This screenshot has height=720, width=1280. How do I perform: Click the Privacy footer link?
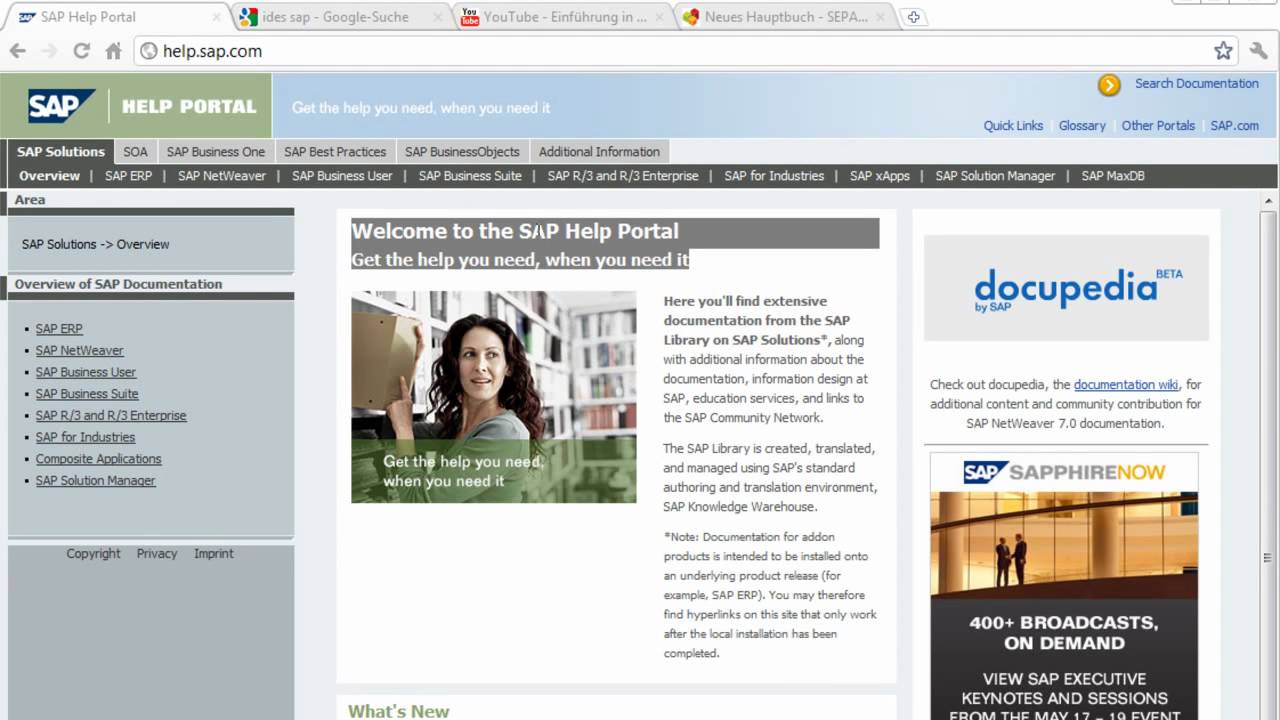157,554
